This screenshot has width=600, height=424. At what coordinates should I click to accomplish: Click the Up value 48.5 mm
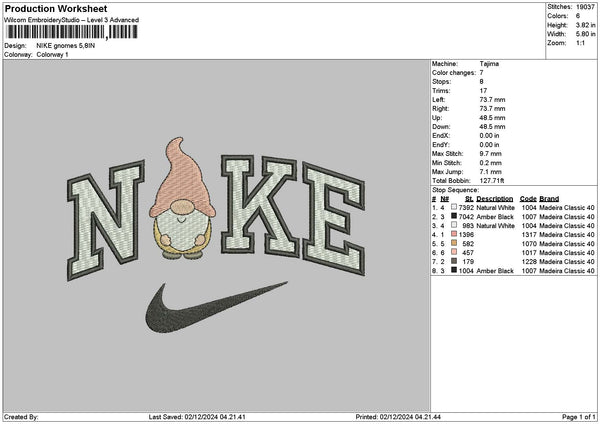tap(492, 118)
